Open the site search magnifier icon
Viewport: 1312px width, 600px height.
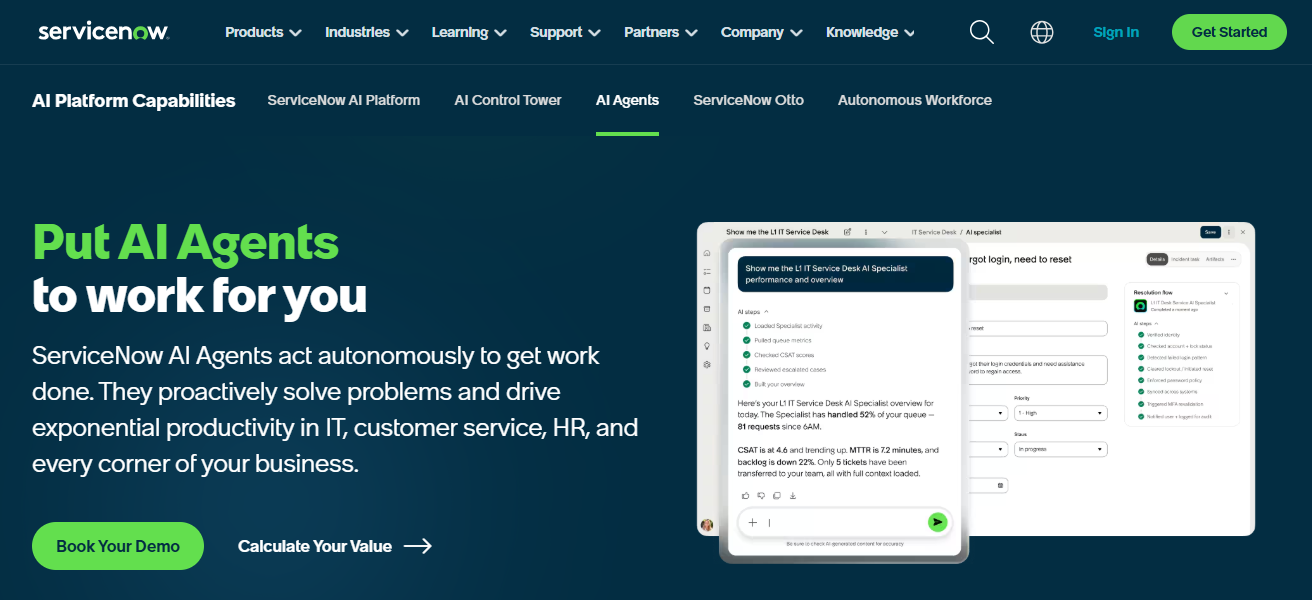(982, 32)
